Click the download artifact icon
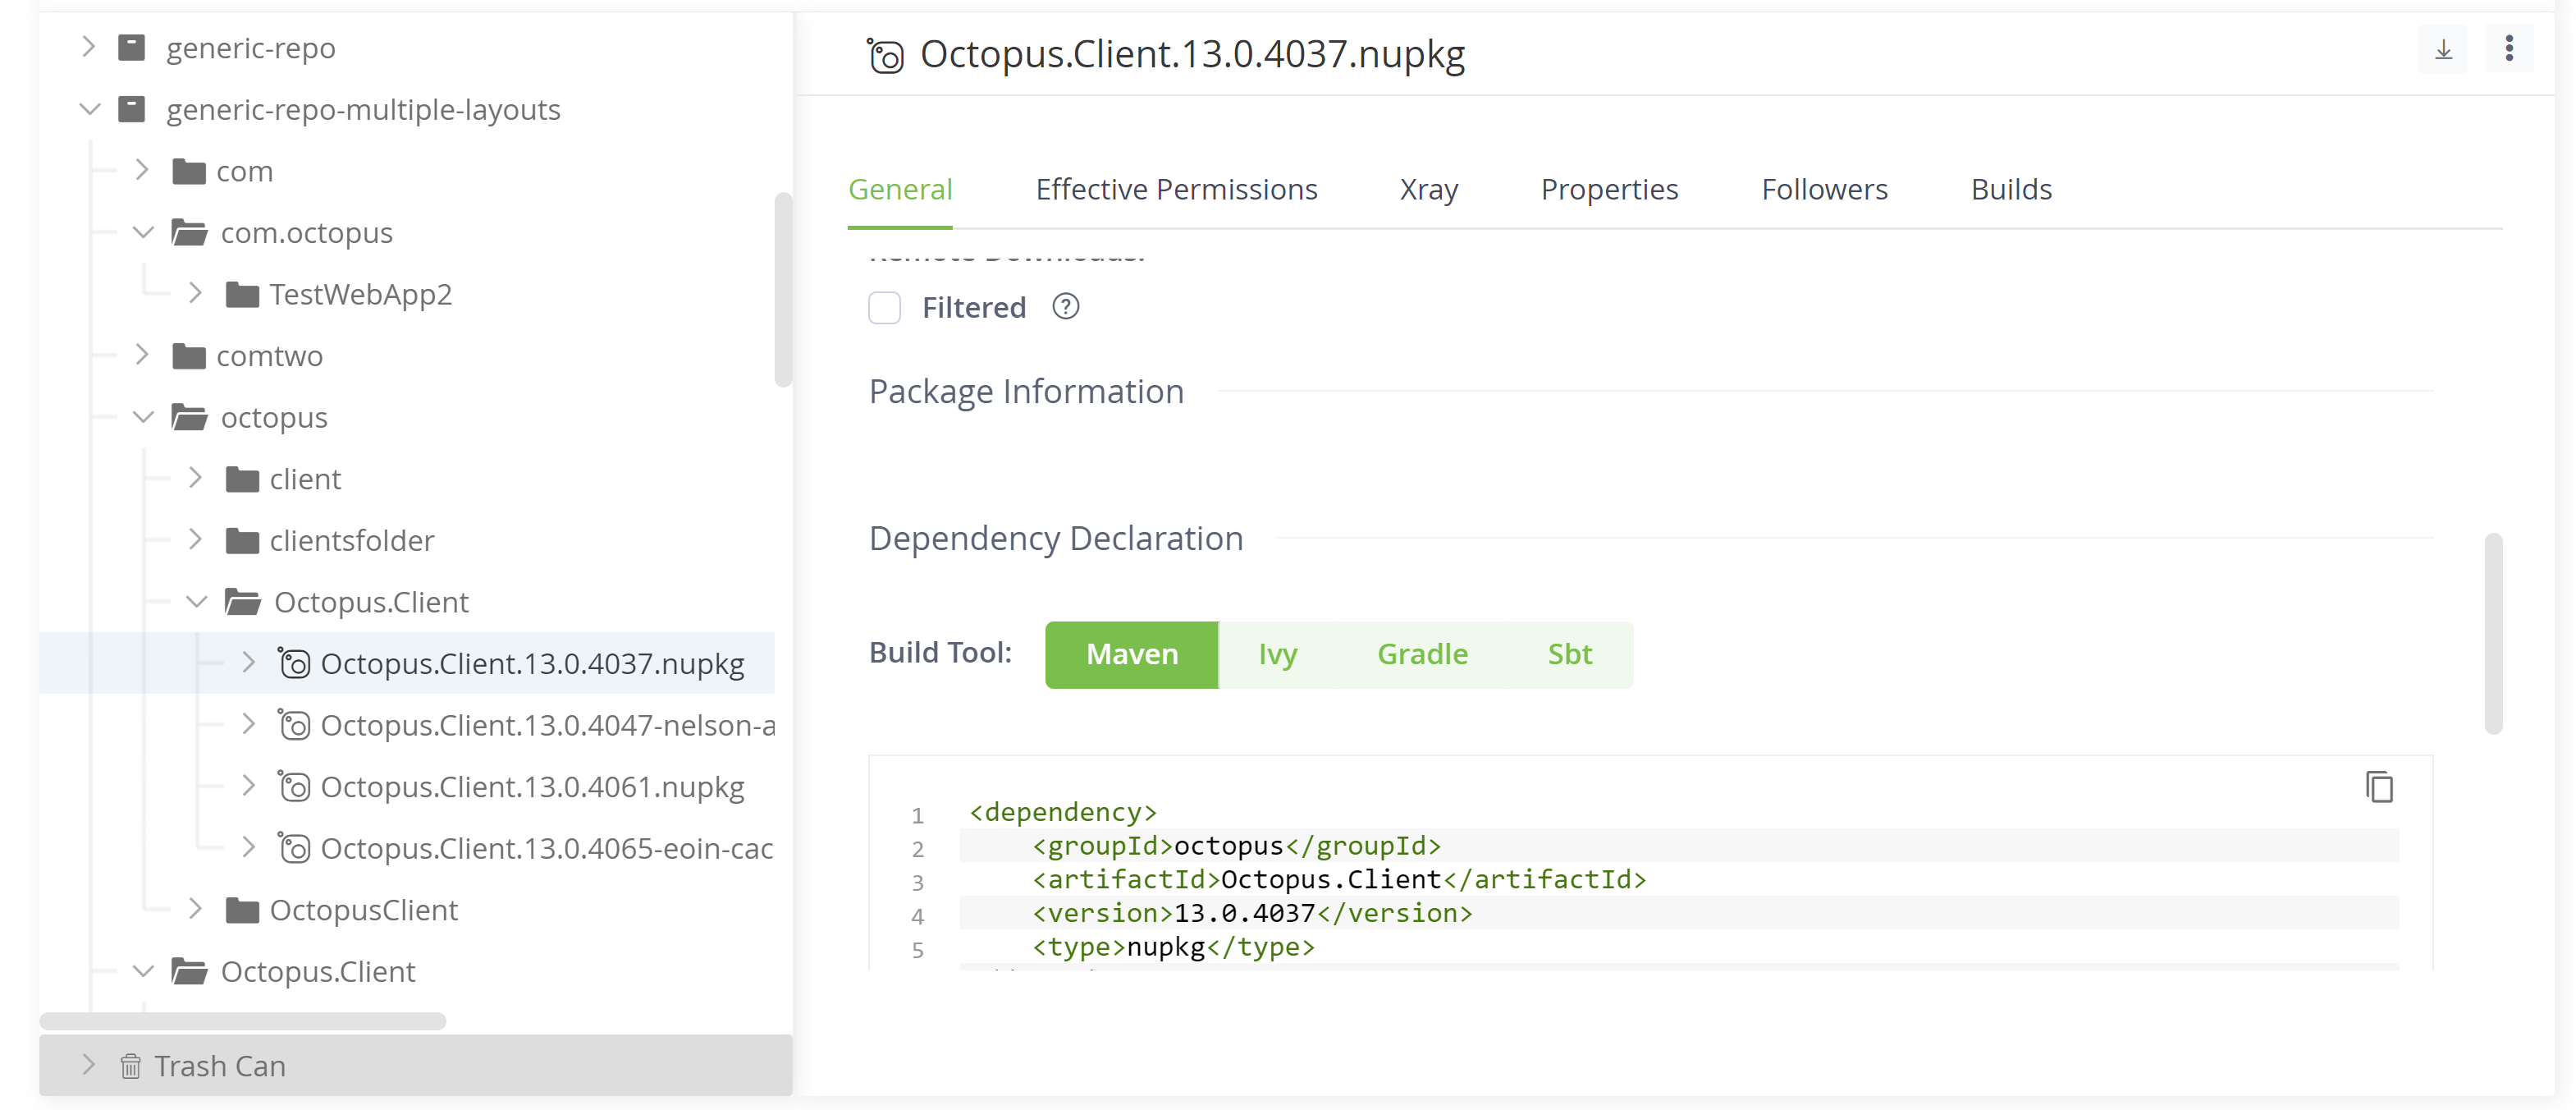The height and width of the screenshot is (1110, 2576). coord(2443,50)
